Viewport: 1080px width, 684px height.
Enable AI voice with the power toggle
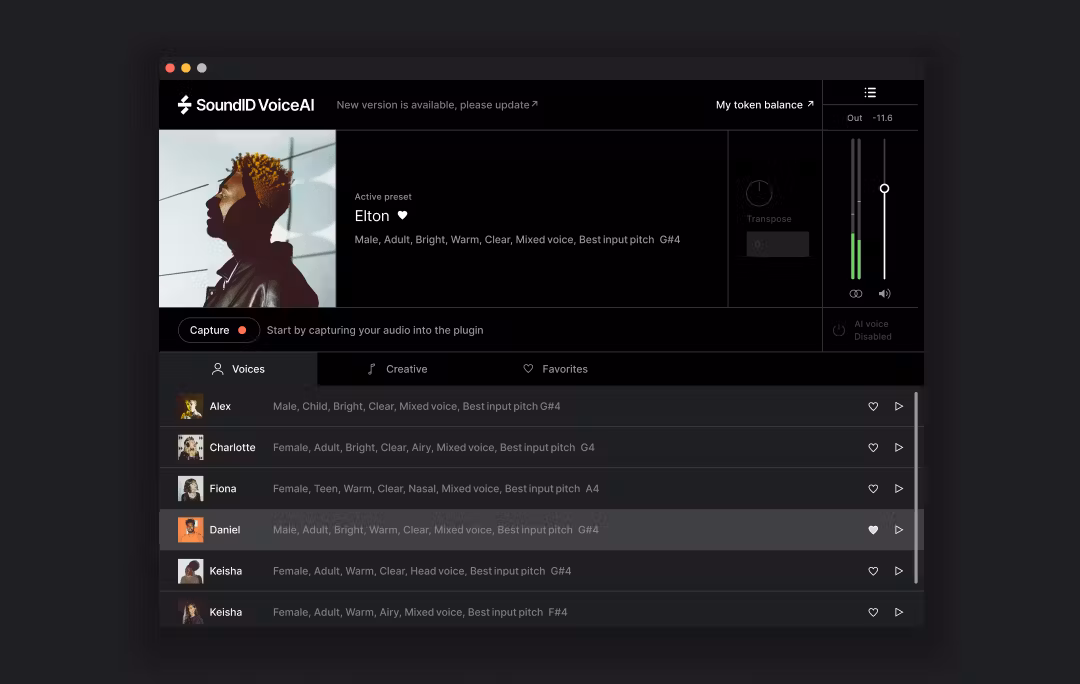click(838, 329)
